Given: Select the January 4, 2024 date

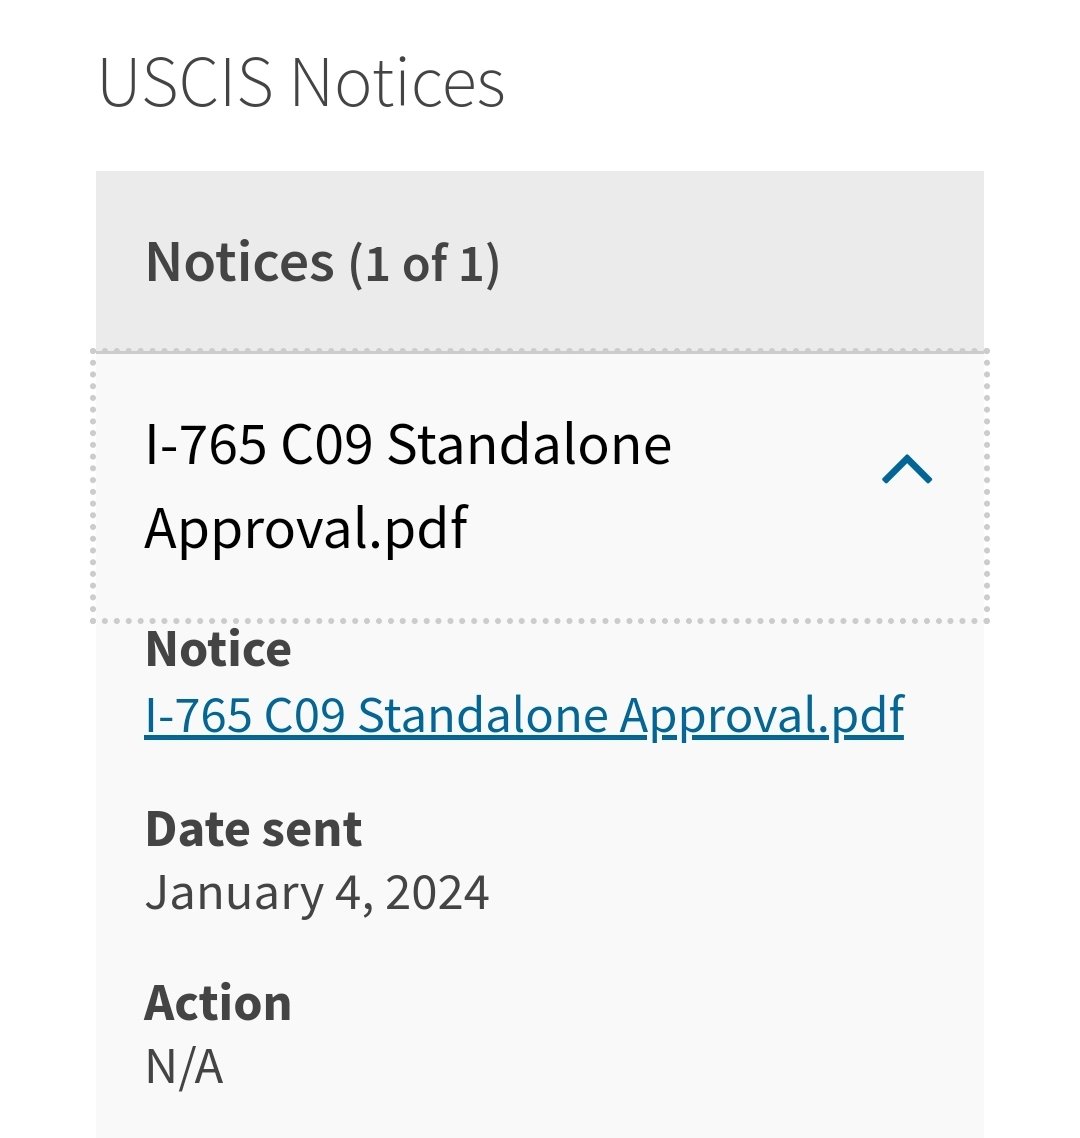Looking at the screenshot, I should pyautogui.click(x=317, y=893).
